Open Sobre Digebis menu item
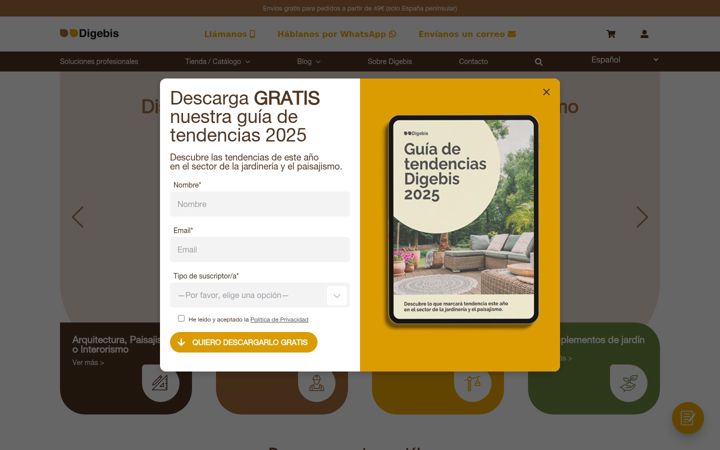 click(x=390, y=62)
